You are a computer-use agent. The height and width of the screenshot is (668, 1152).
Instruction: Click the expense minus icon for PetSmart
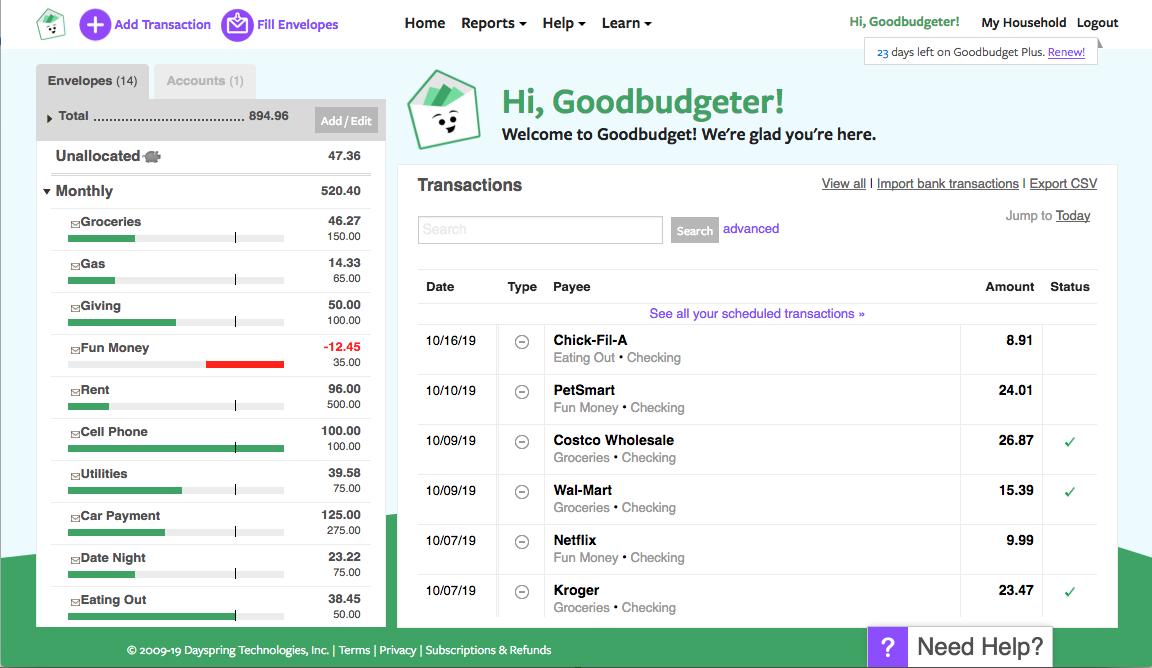coord(522,392)
